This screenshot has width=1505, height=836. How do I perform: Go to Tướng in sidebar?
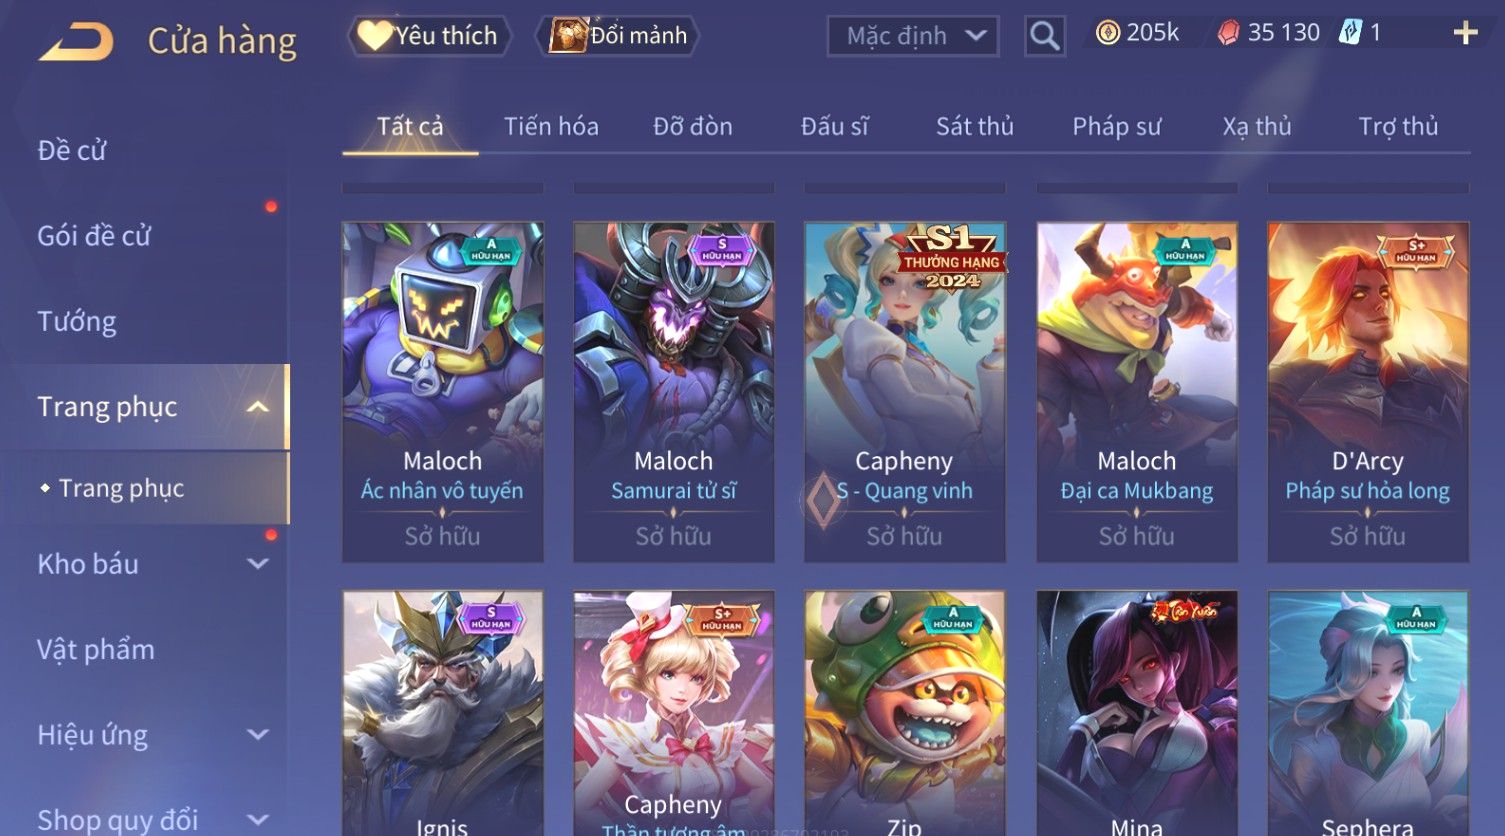[x=77, y=322]
